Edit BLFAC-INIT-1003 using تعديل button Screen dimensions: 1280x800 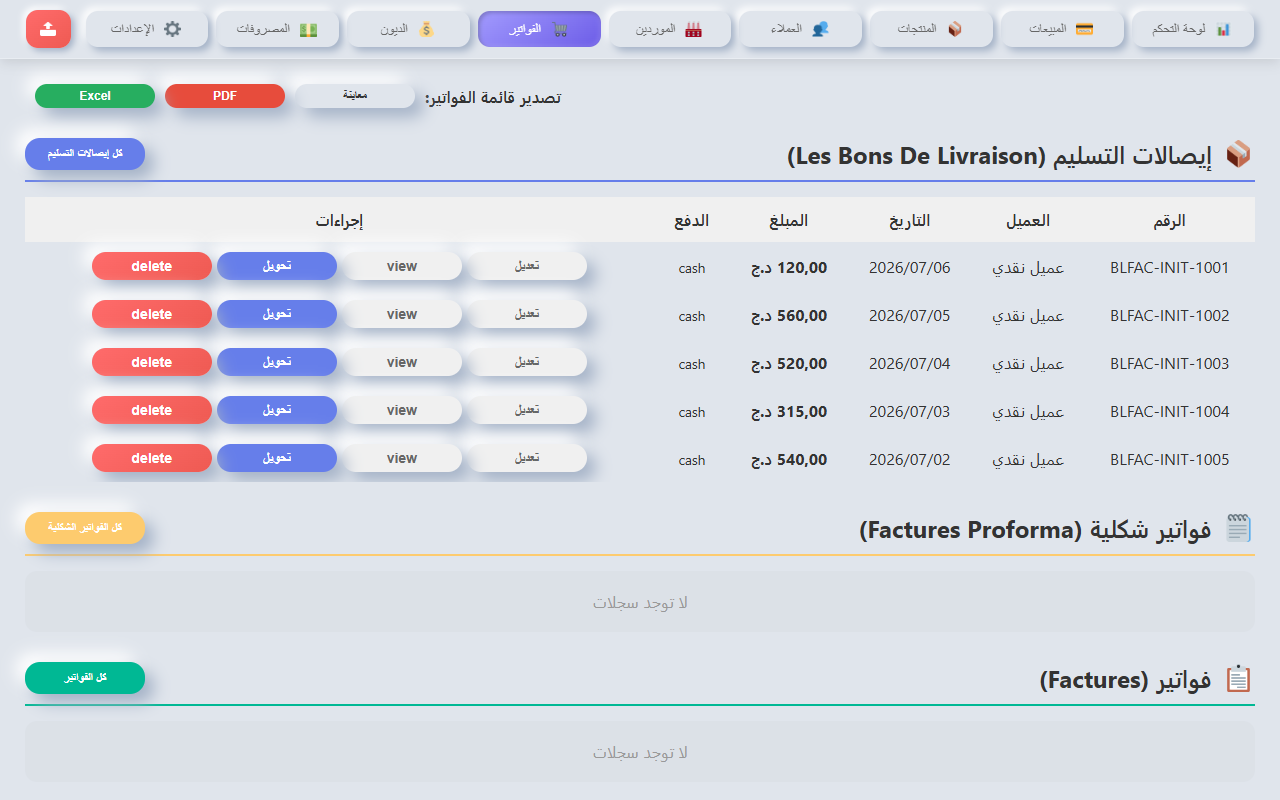click(527, 362)
